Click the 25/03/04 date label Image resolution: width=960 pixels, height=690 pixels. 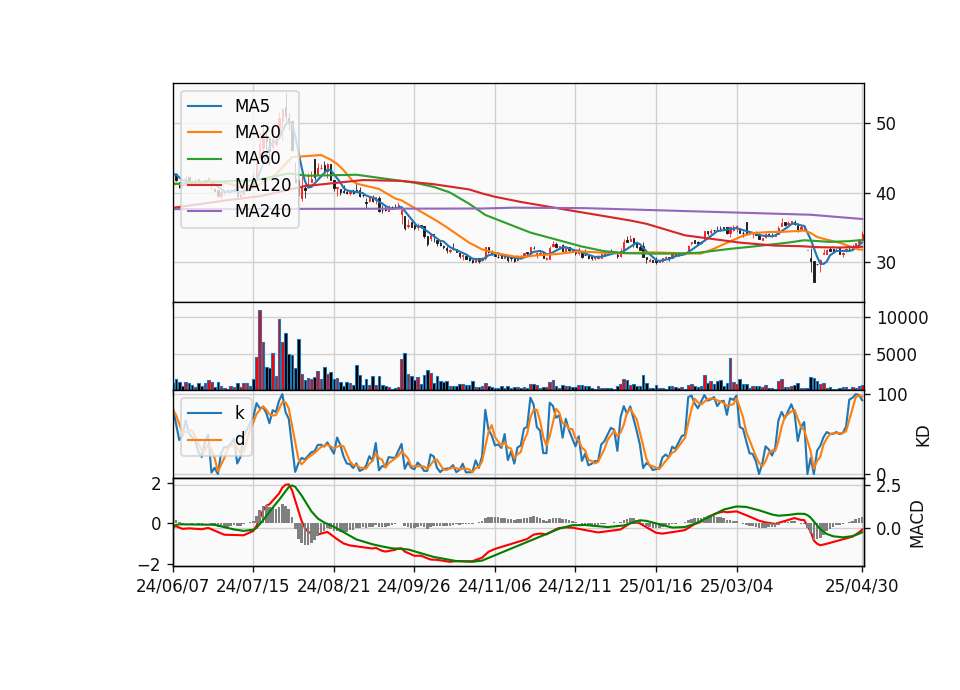click(737, 586)
